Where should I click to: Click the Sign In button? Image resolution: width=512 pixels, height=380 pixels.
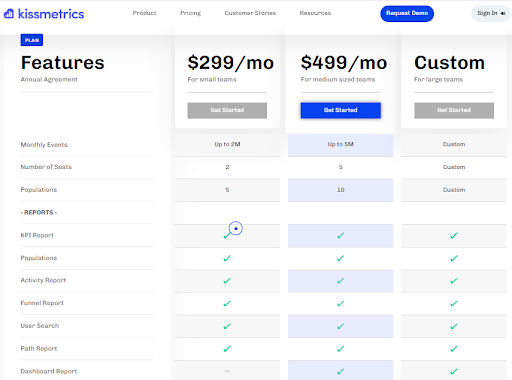[x=491, y=13]
